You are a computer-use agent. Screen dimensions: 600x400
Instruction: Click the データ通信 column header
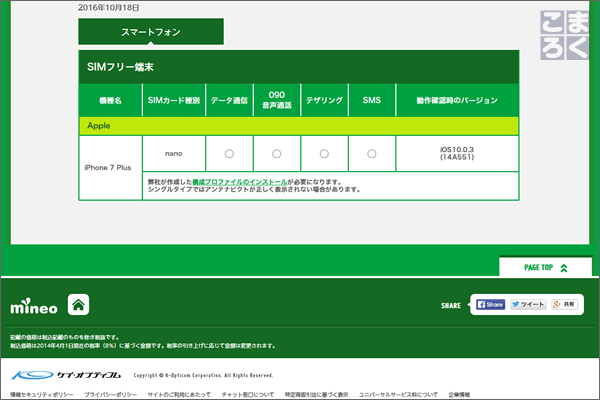[229, 100]
